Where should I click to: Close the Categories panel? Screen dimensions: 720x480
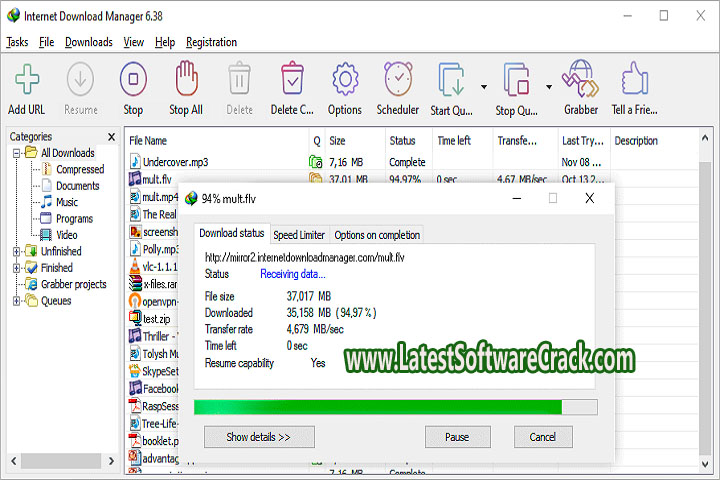(112, 137)
